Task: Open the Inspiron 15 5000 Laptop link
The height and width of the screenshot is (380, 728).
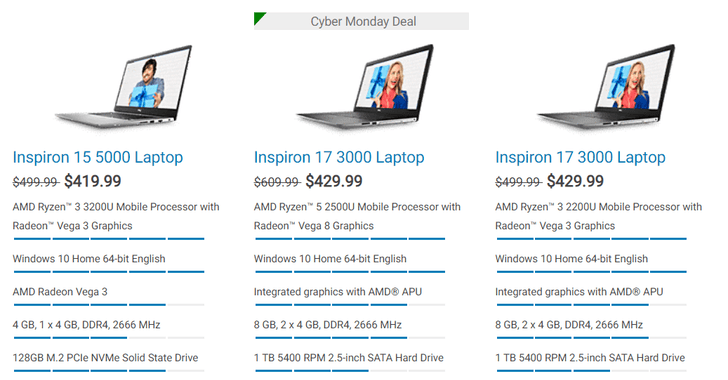Action: pyautogui.click(x=98, y=157)
